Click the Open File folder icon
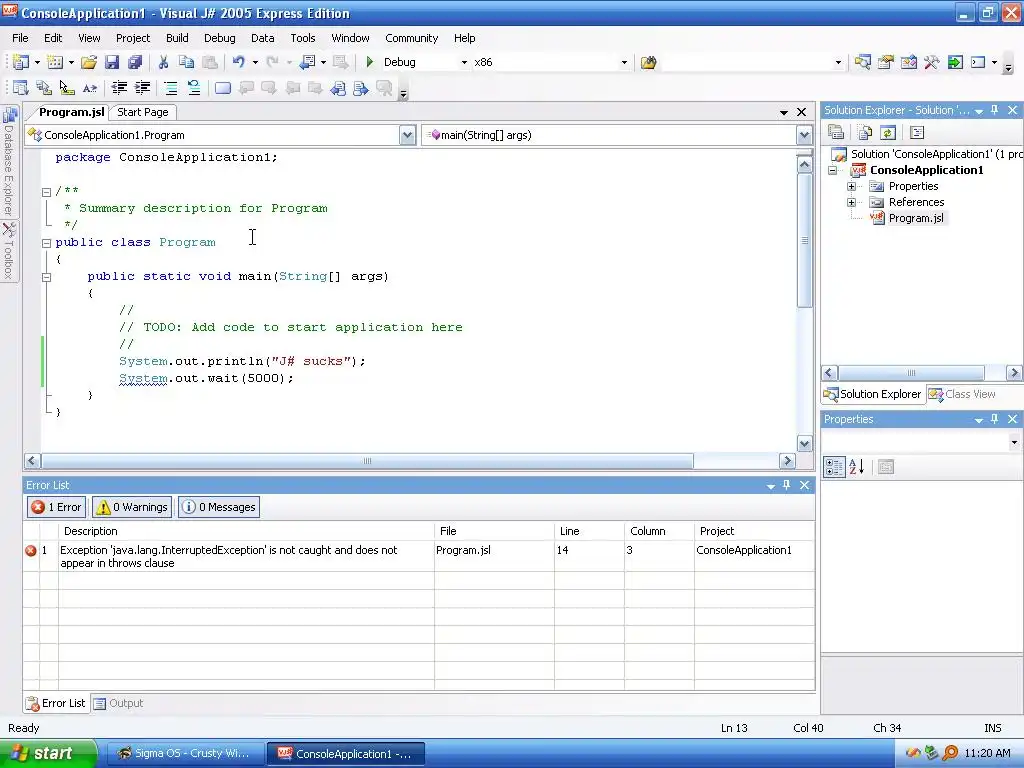Screen dimensions: 1024x768 89,62
